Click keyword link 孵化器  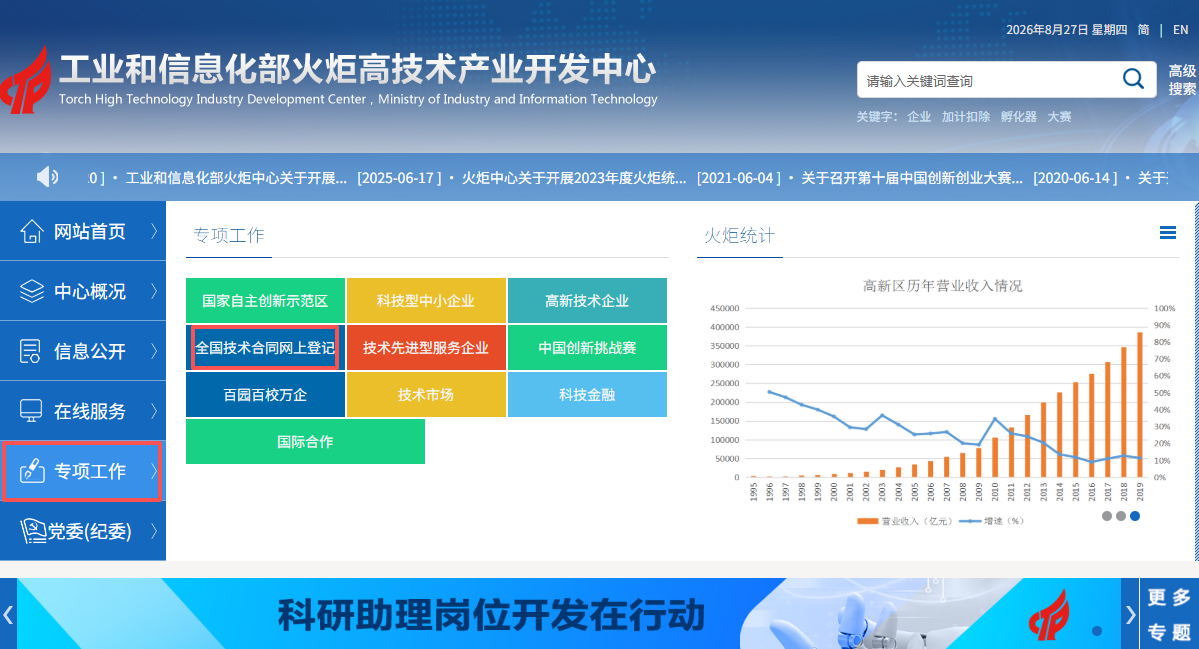1019,117
